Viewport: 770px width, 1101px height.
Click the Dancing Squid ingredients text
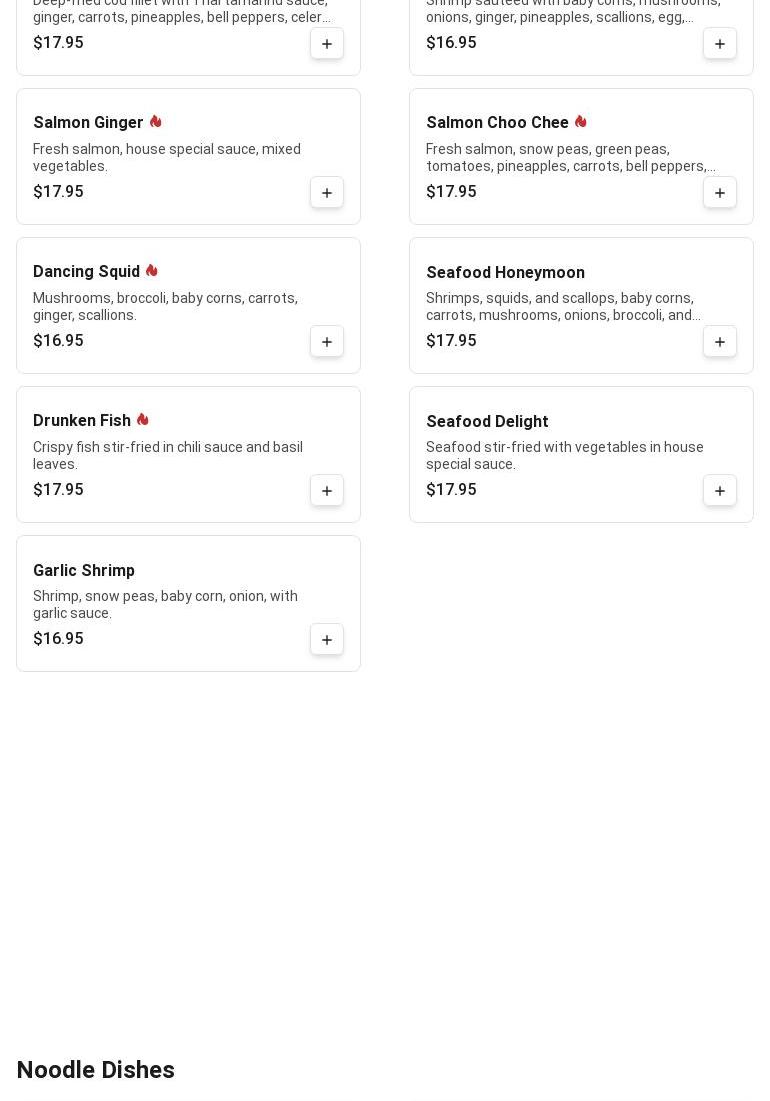tap(165, 306)
